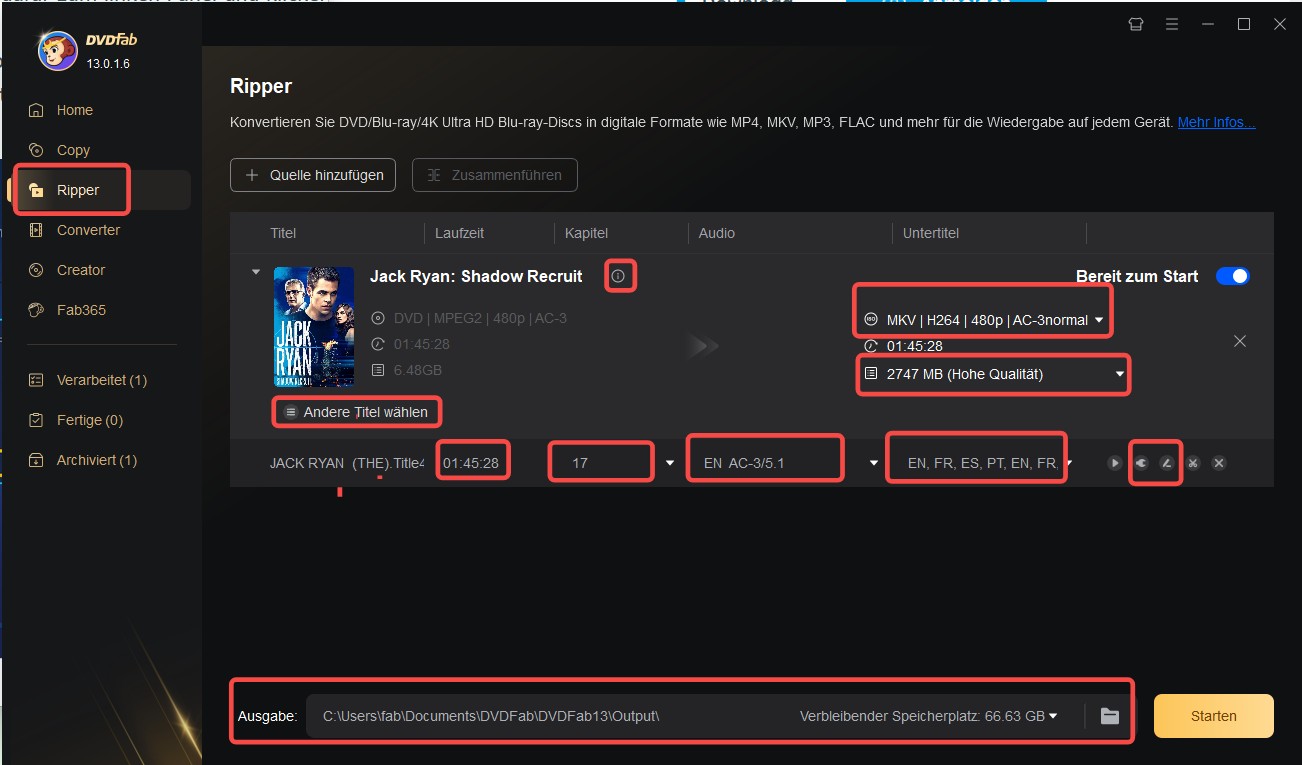Collapse the Jack Ryan source entry triangle

point(255,272)
